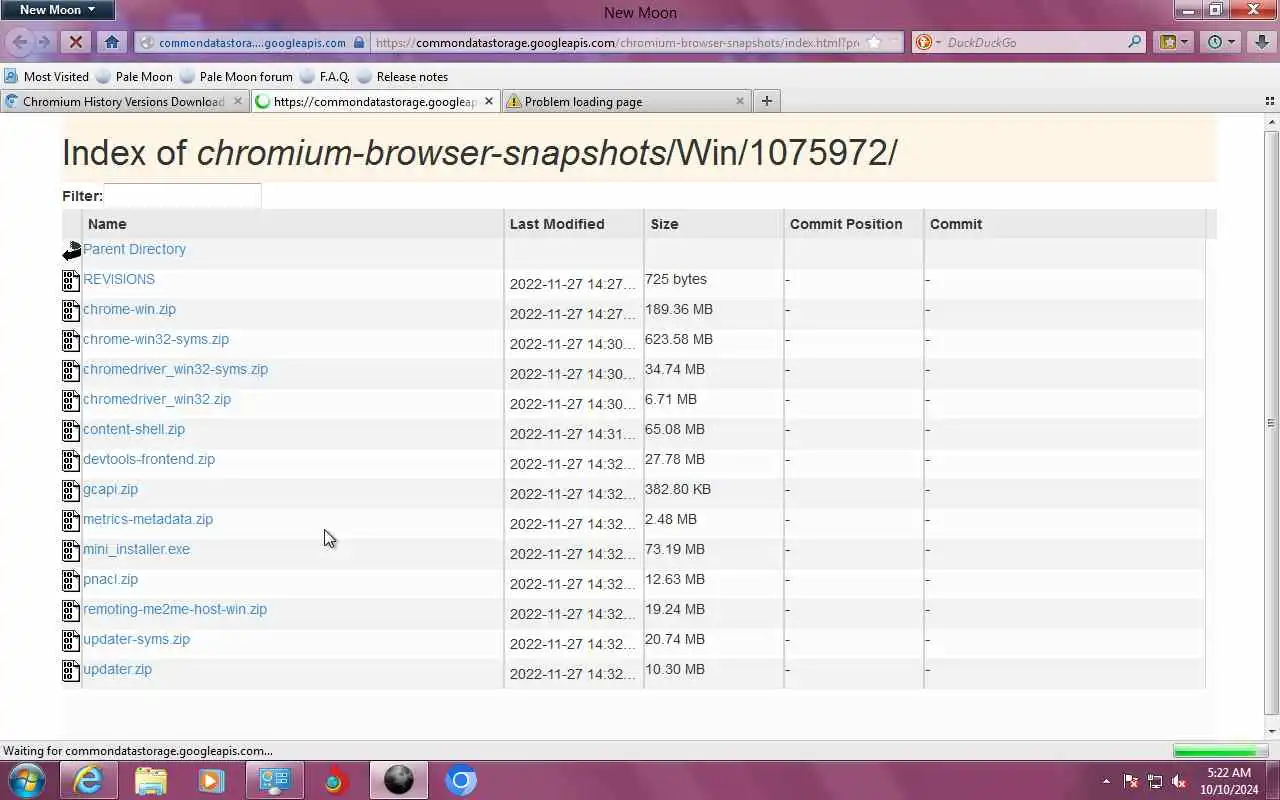
Task: Open the Most Visited bookmarks folder
Action: pos(46,76)
